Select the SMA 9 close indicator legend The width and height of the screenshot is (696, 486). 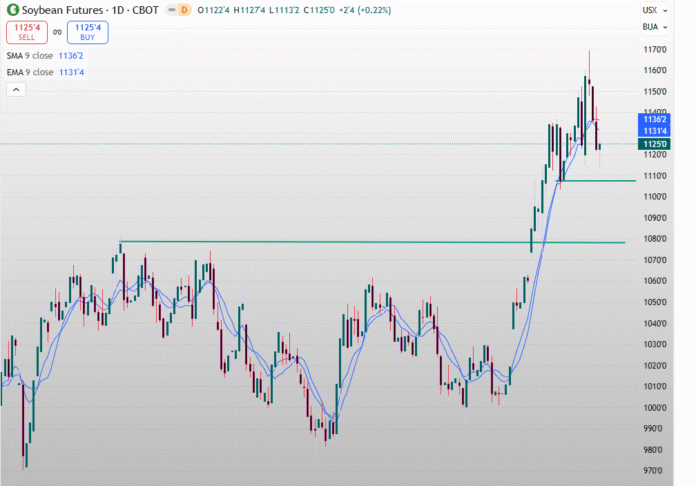tap(30, 56)
